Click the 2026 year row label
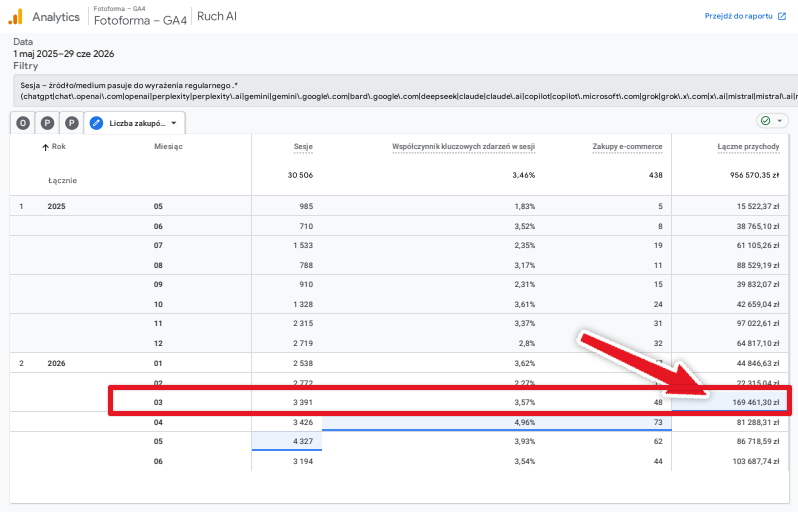 pyautogui.click(x=56, y=363)
